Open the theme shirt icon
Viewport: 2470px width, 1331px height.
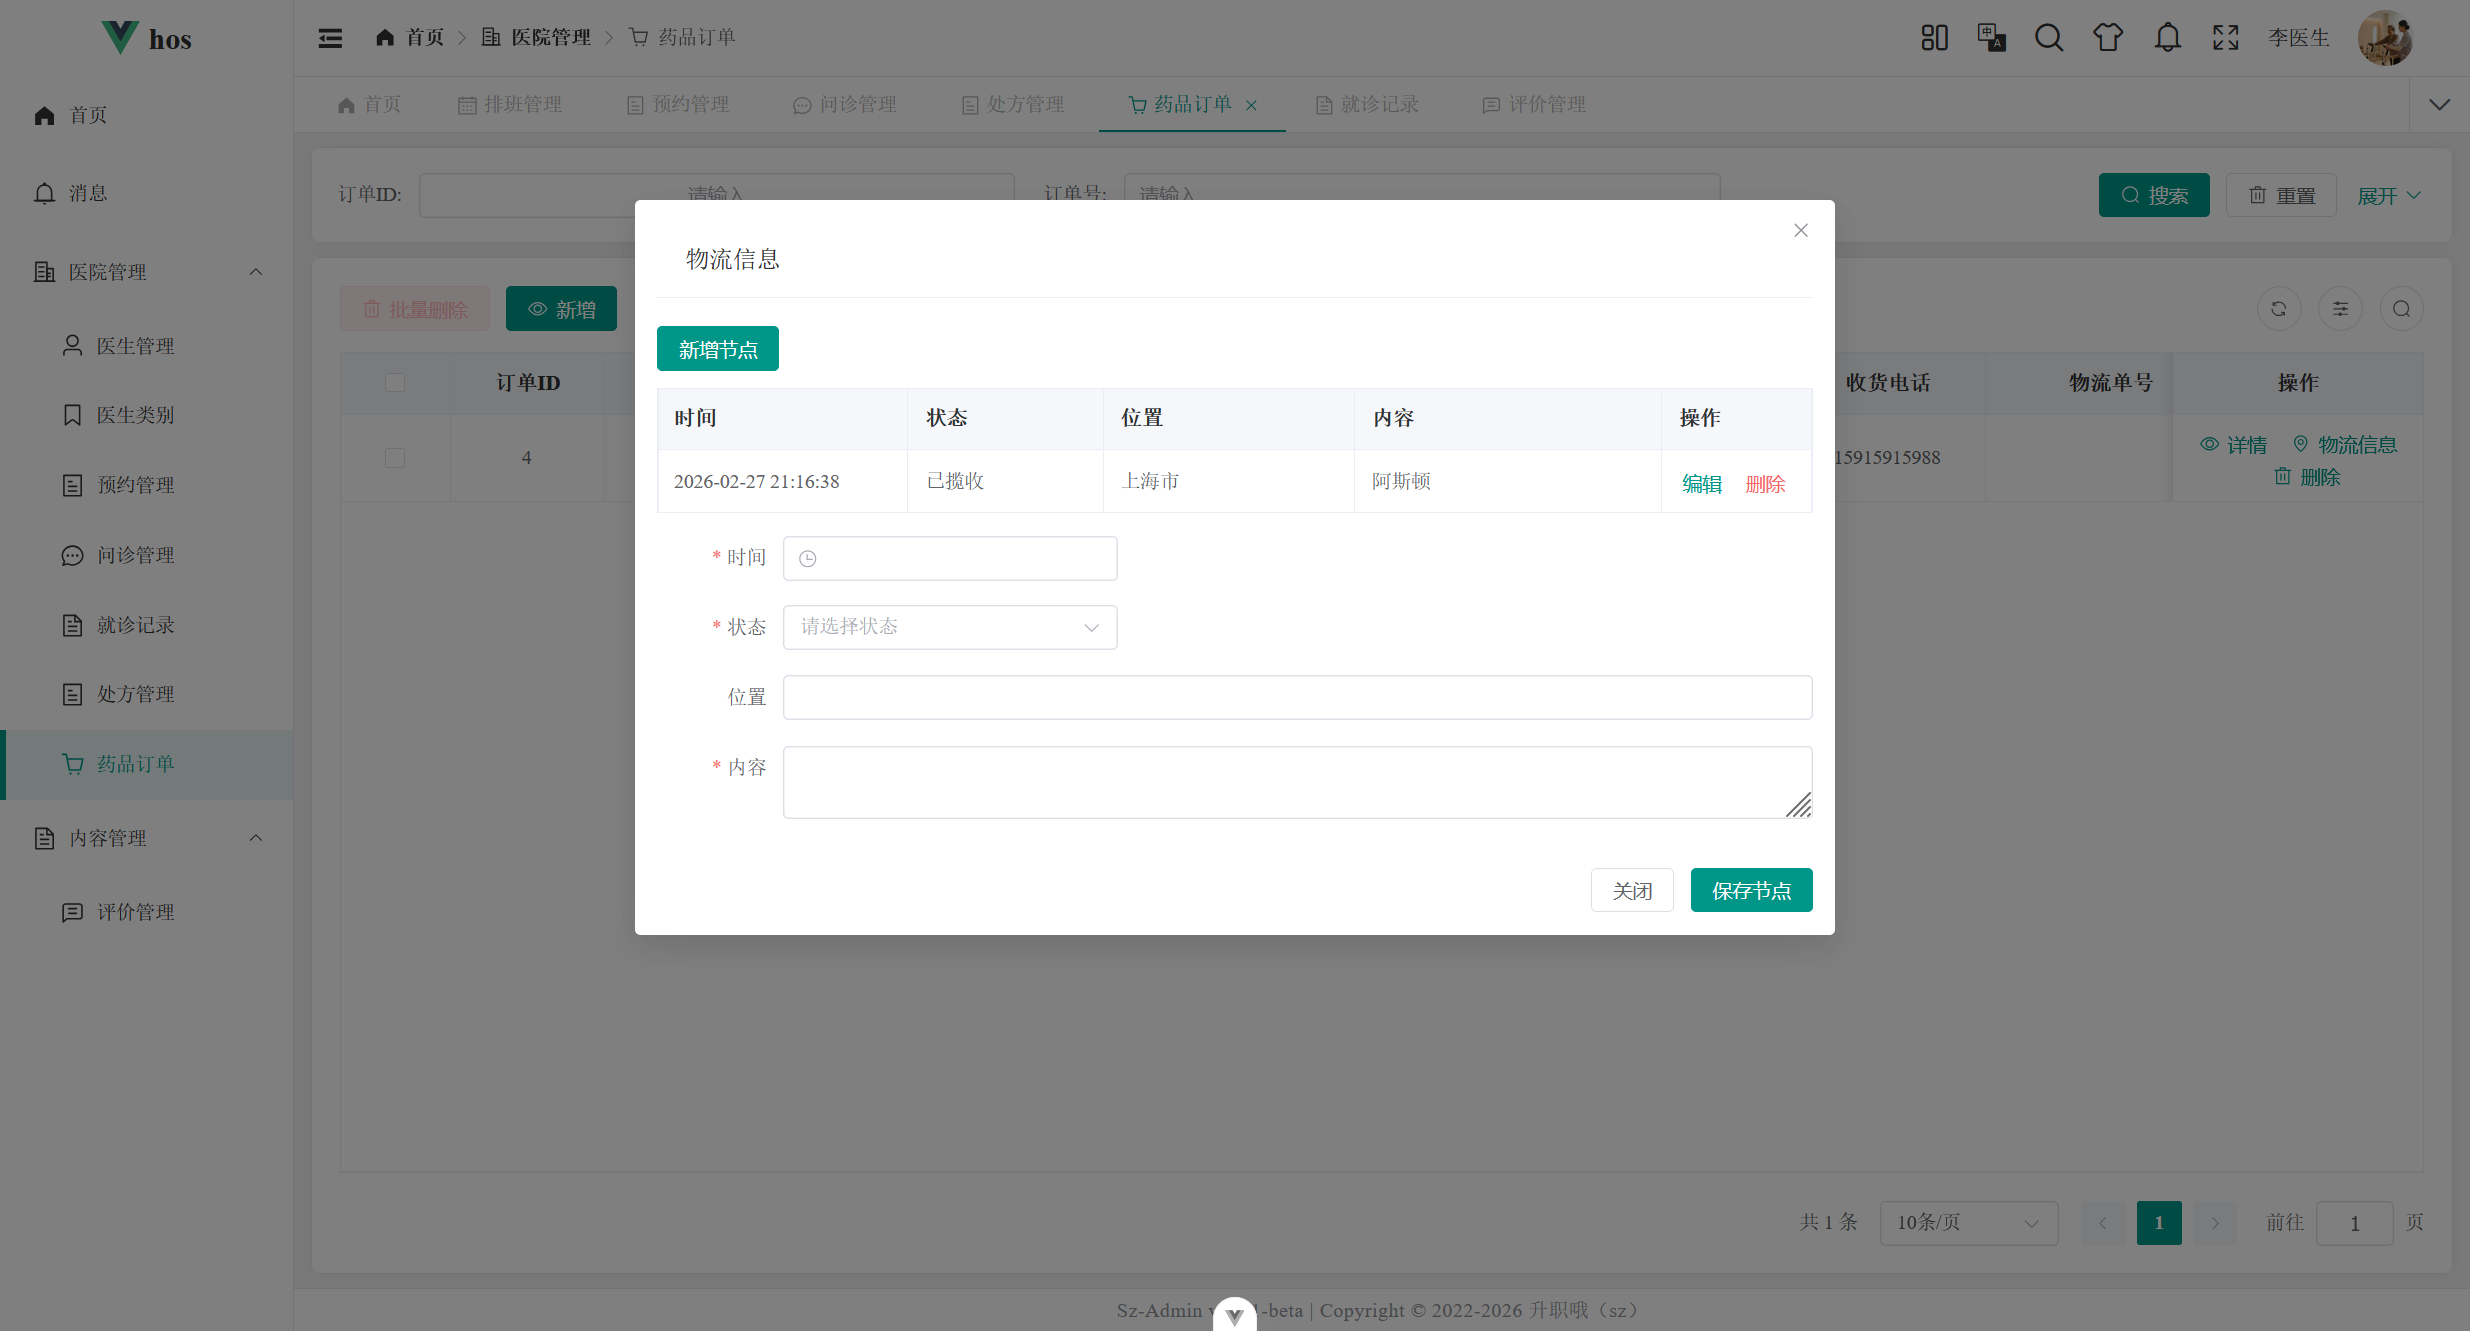(x=2108, y=38)
